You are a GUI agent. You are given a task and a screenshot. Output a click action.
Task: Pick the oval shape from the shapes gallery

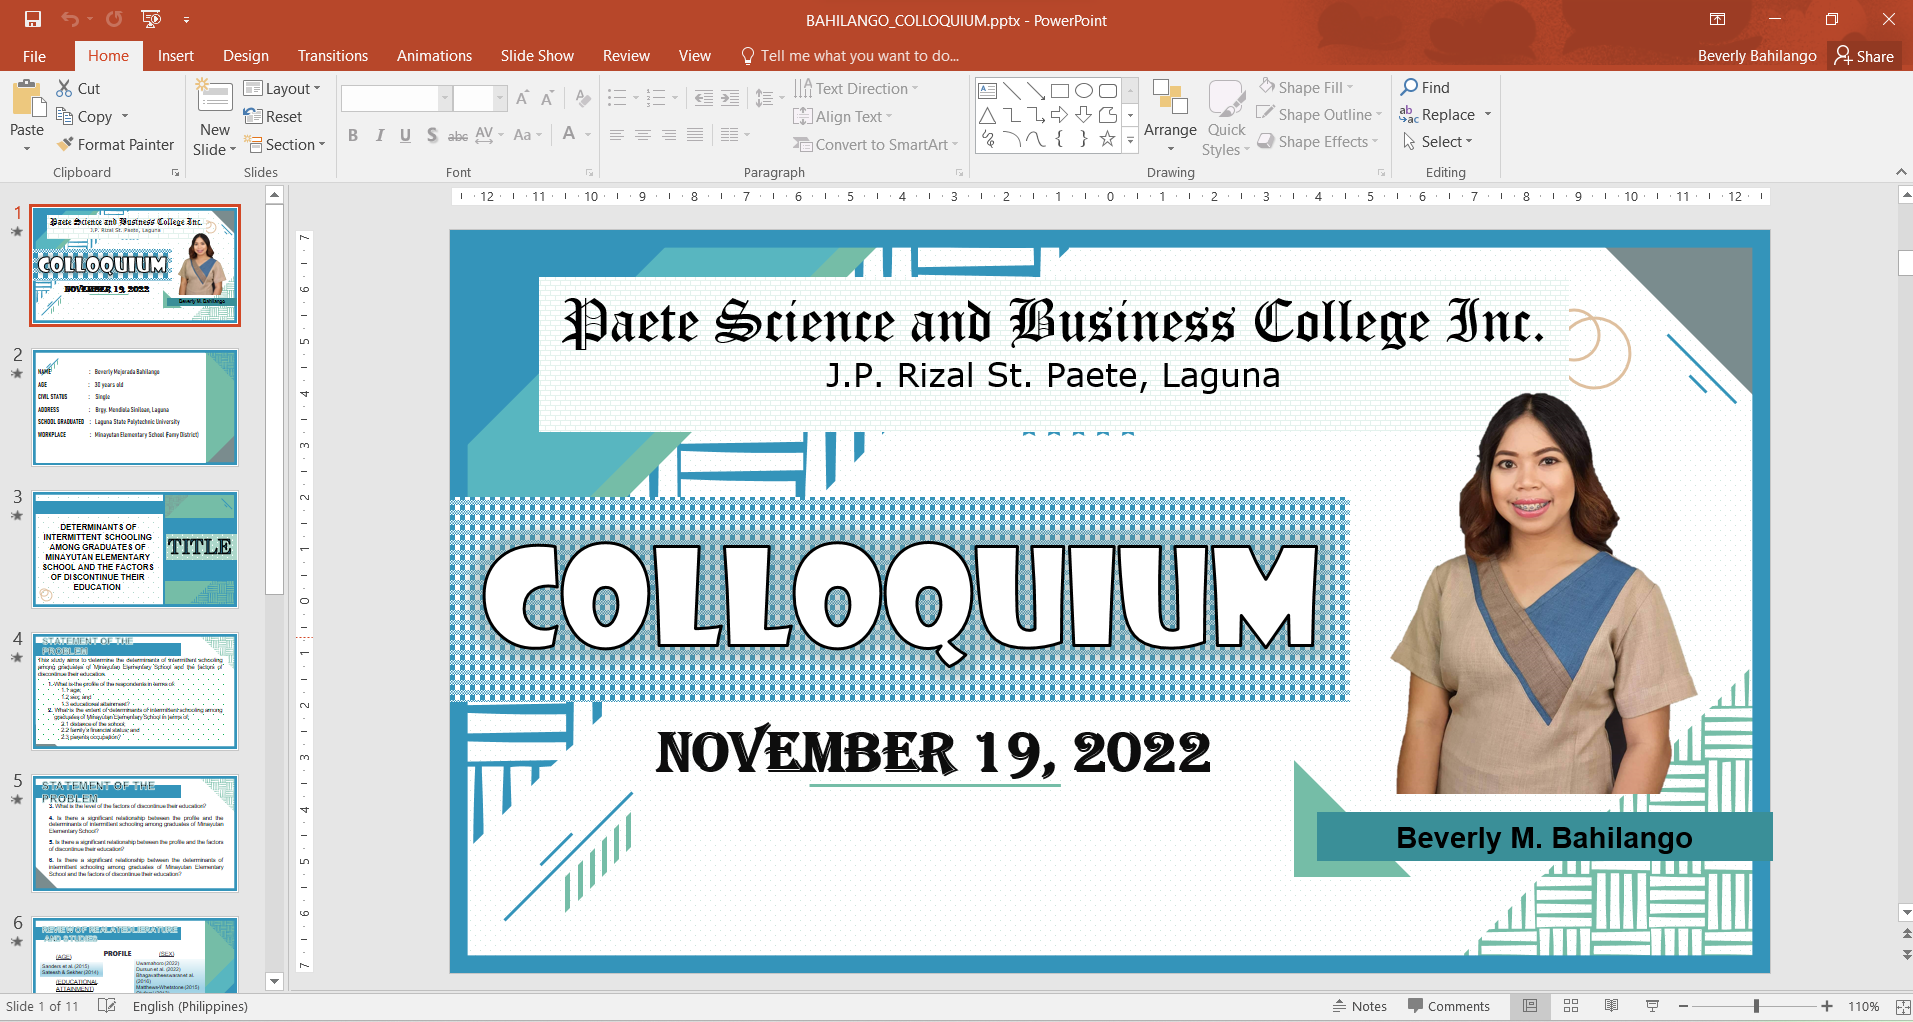1084,90
